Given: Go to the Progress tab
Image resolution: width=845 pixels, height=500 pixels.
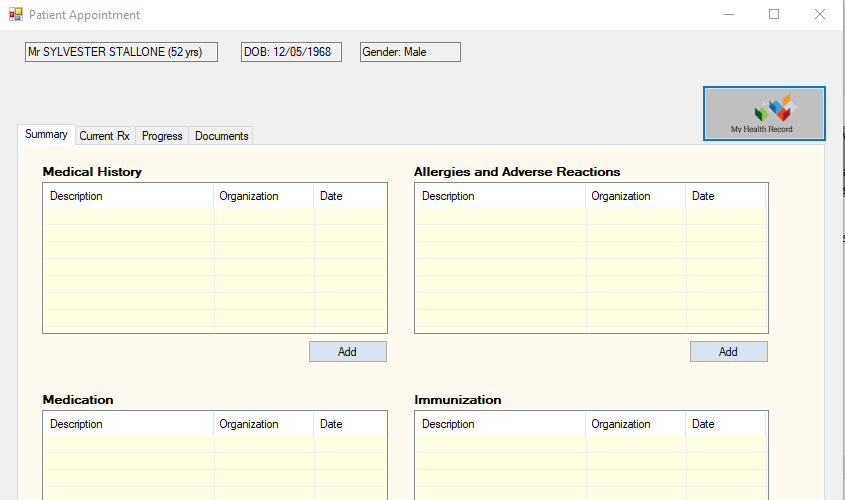Looking at the screenshot, I should [162, 136].
